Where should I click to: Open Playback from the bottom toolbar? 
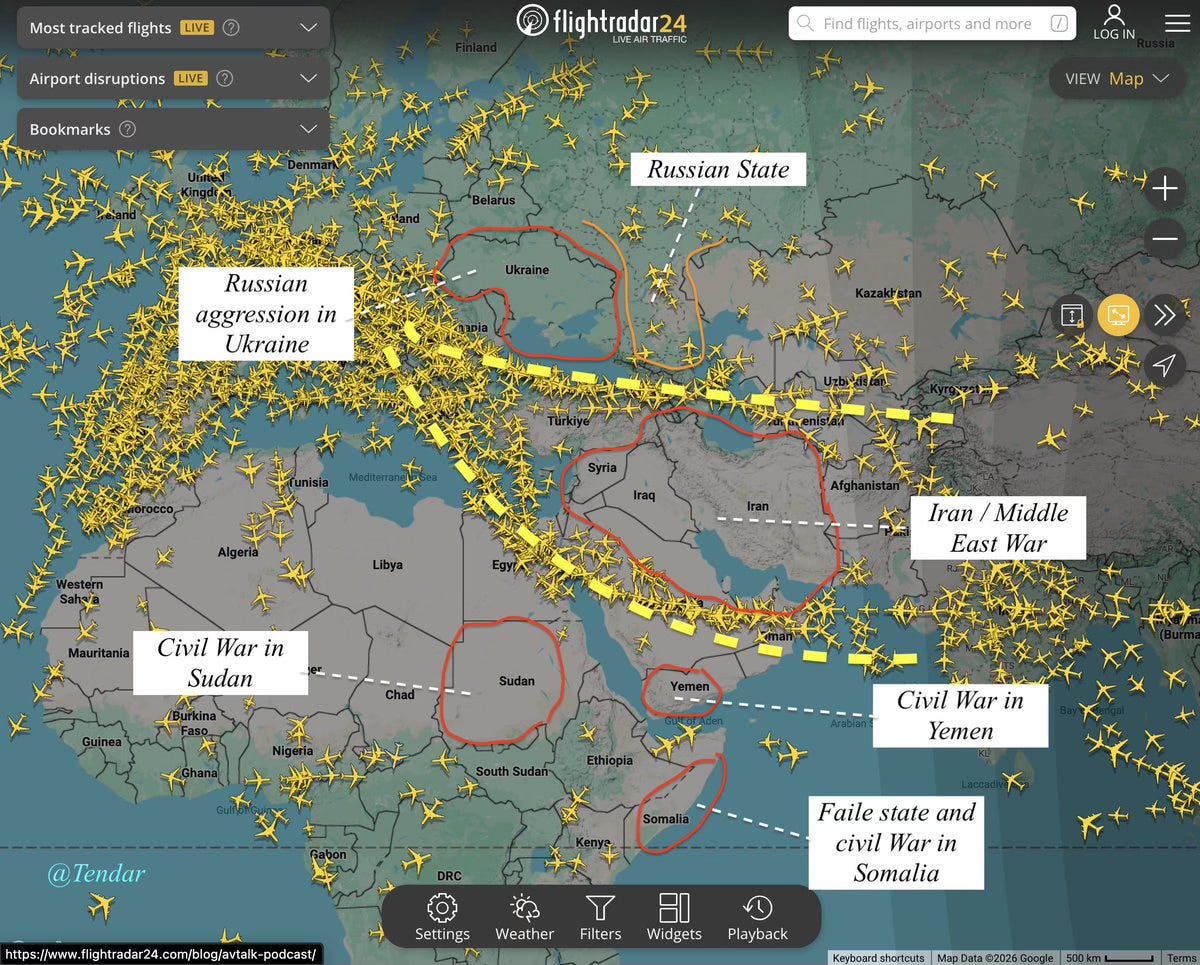point(757,918)
